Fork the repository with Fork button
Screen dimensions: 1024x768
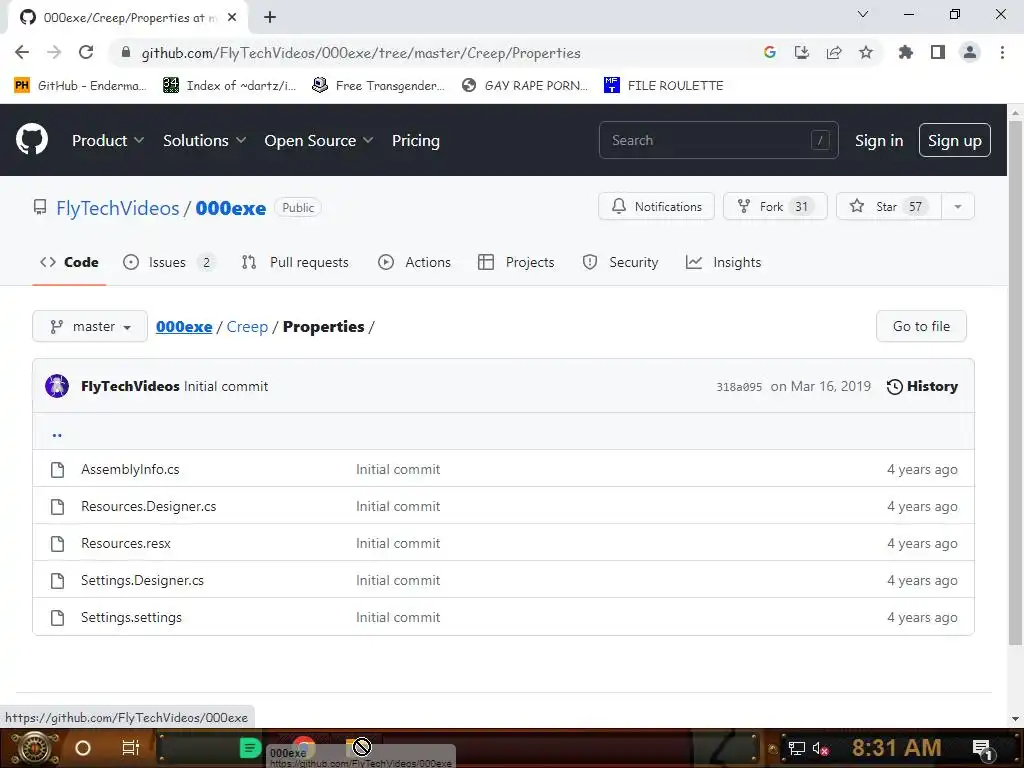click(x=775, y=206)
